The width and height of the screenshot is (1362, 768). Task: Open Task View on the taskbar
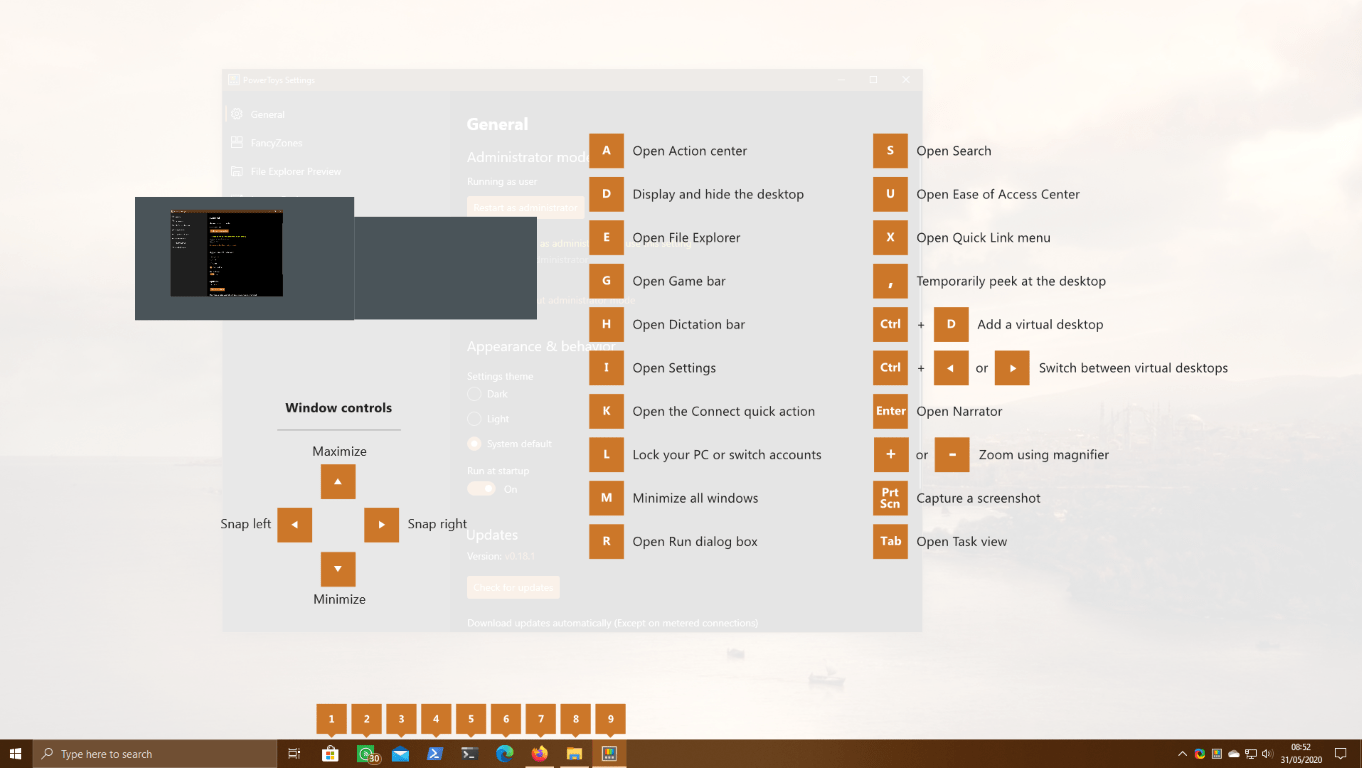pyautogui.click(x=294, y=753)
